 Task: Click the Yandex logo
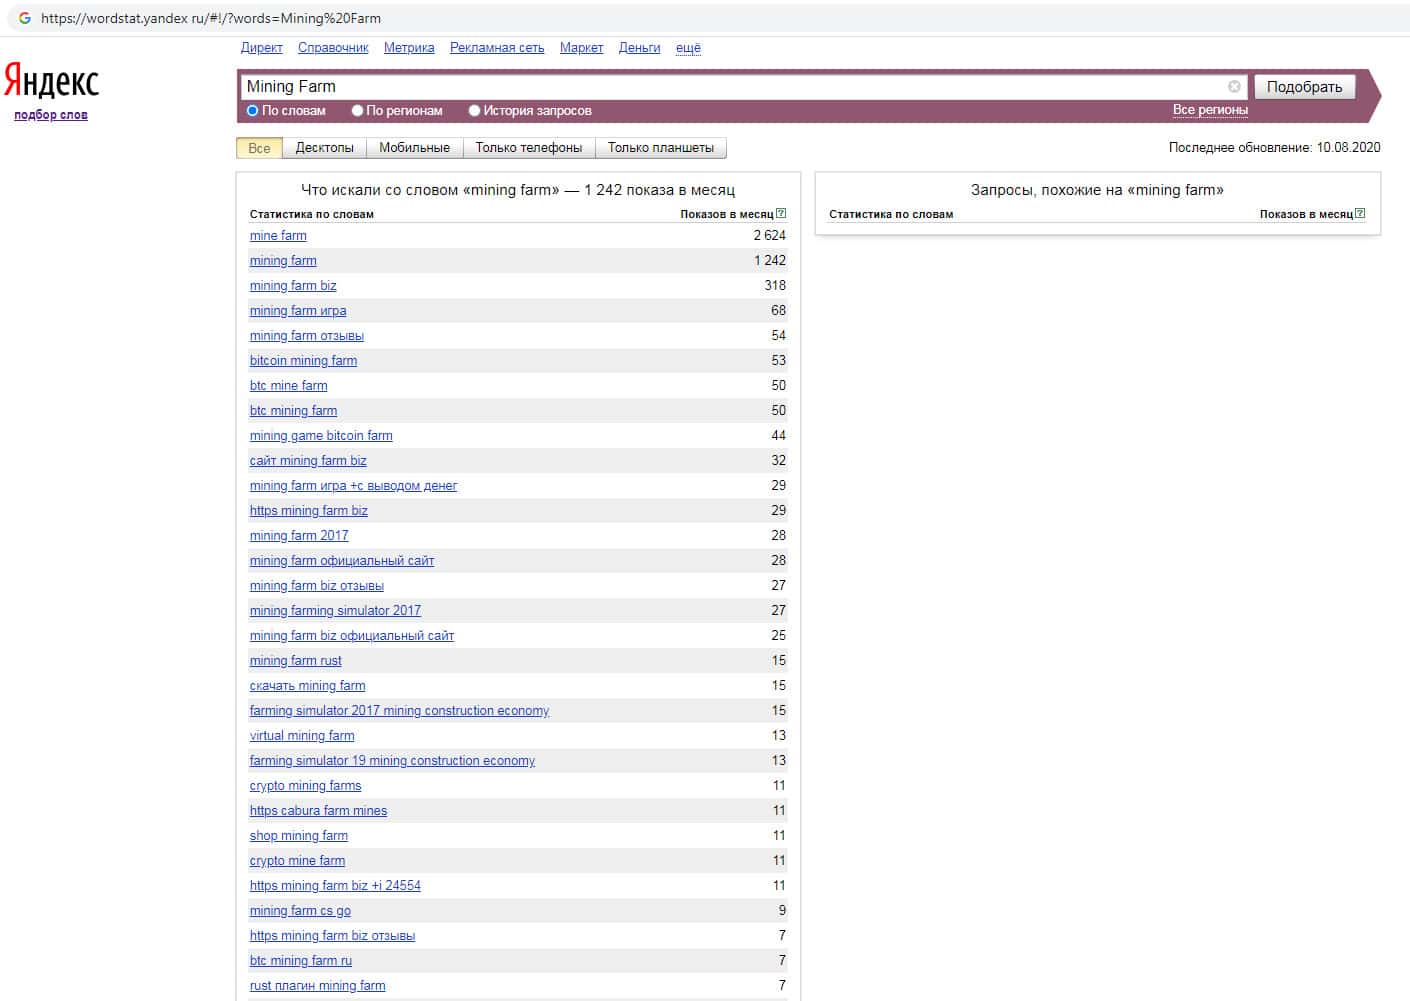click(52, 82)
